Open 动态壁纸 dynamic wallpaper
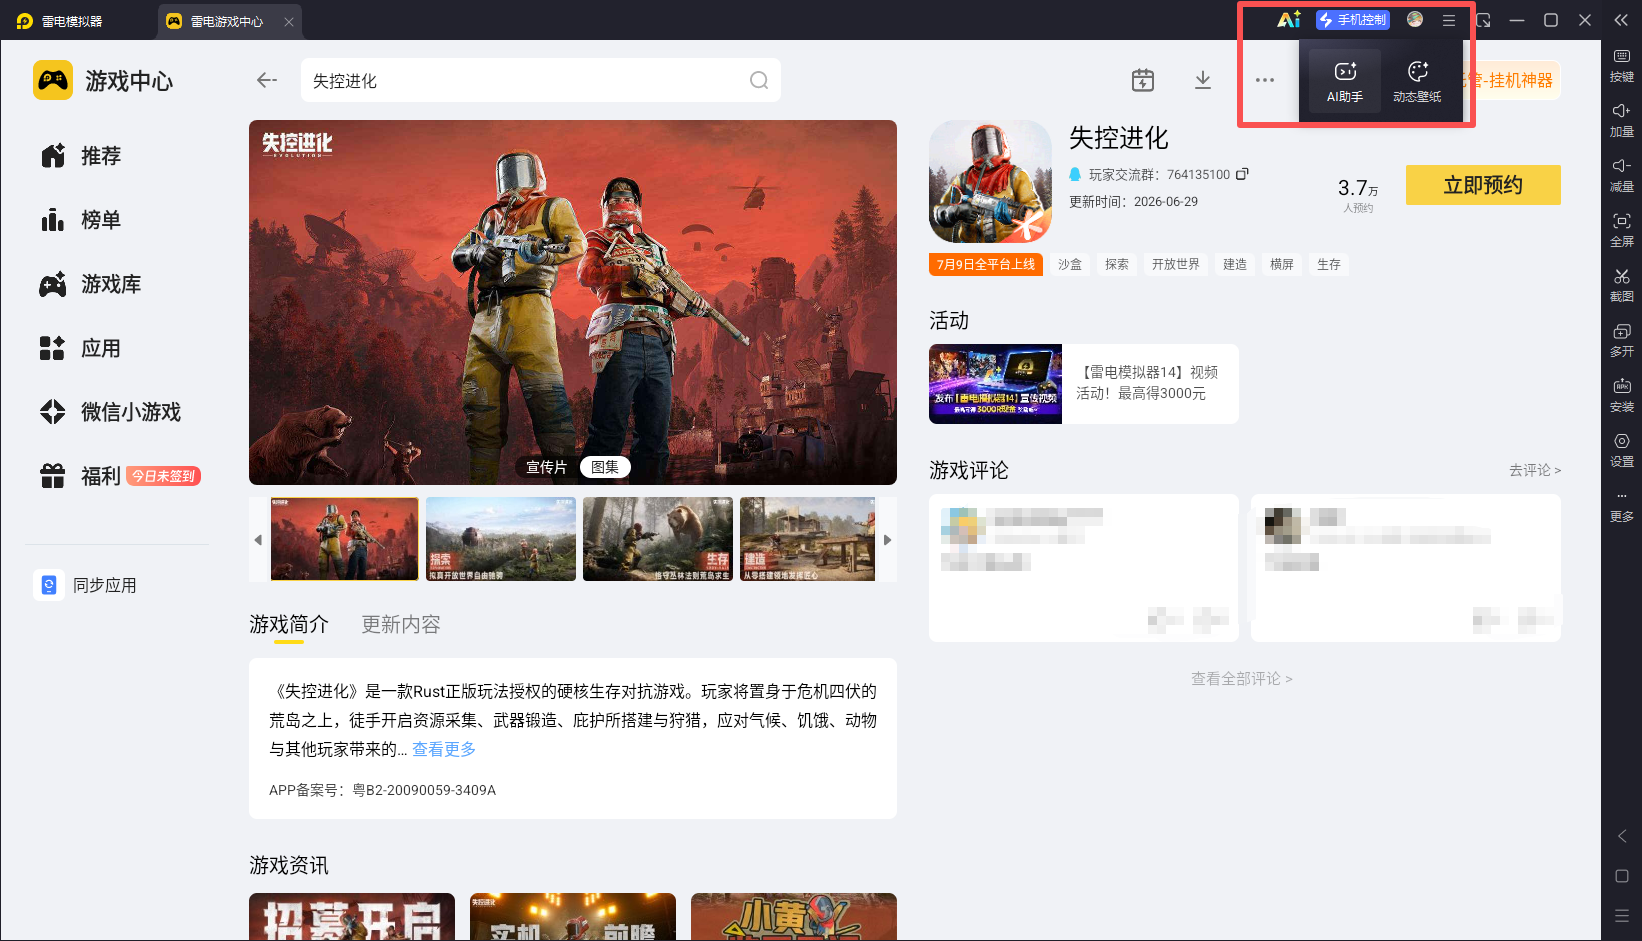1642x941 pixels. [x=1417, y=81]
